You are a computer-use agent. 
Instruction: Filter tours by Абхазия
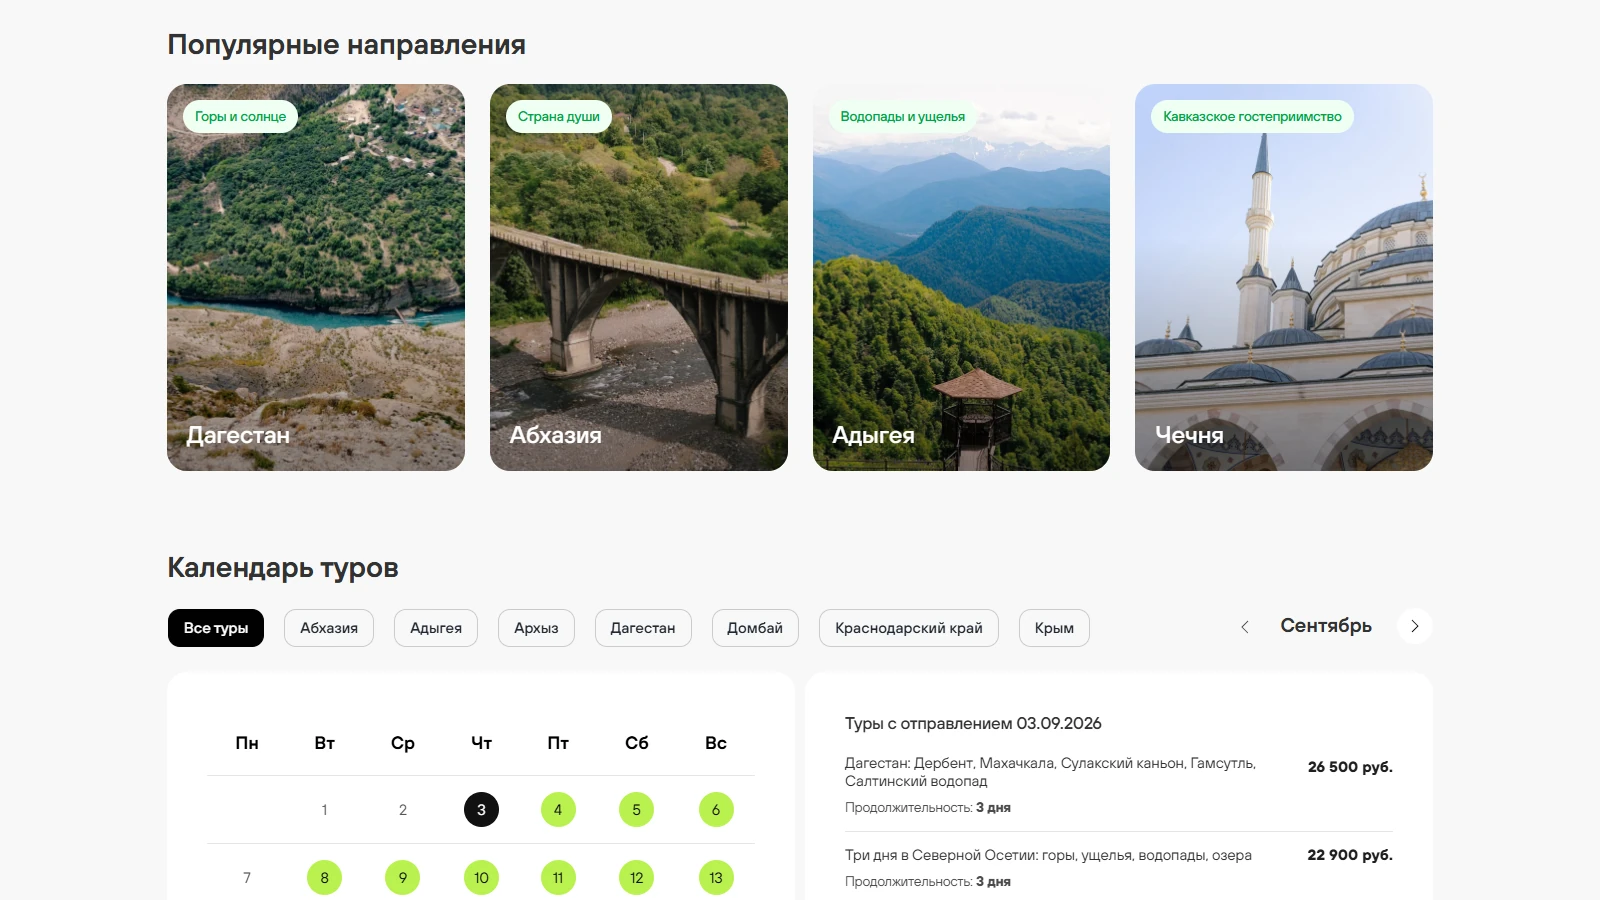coord(329,628)
